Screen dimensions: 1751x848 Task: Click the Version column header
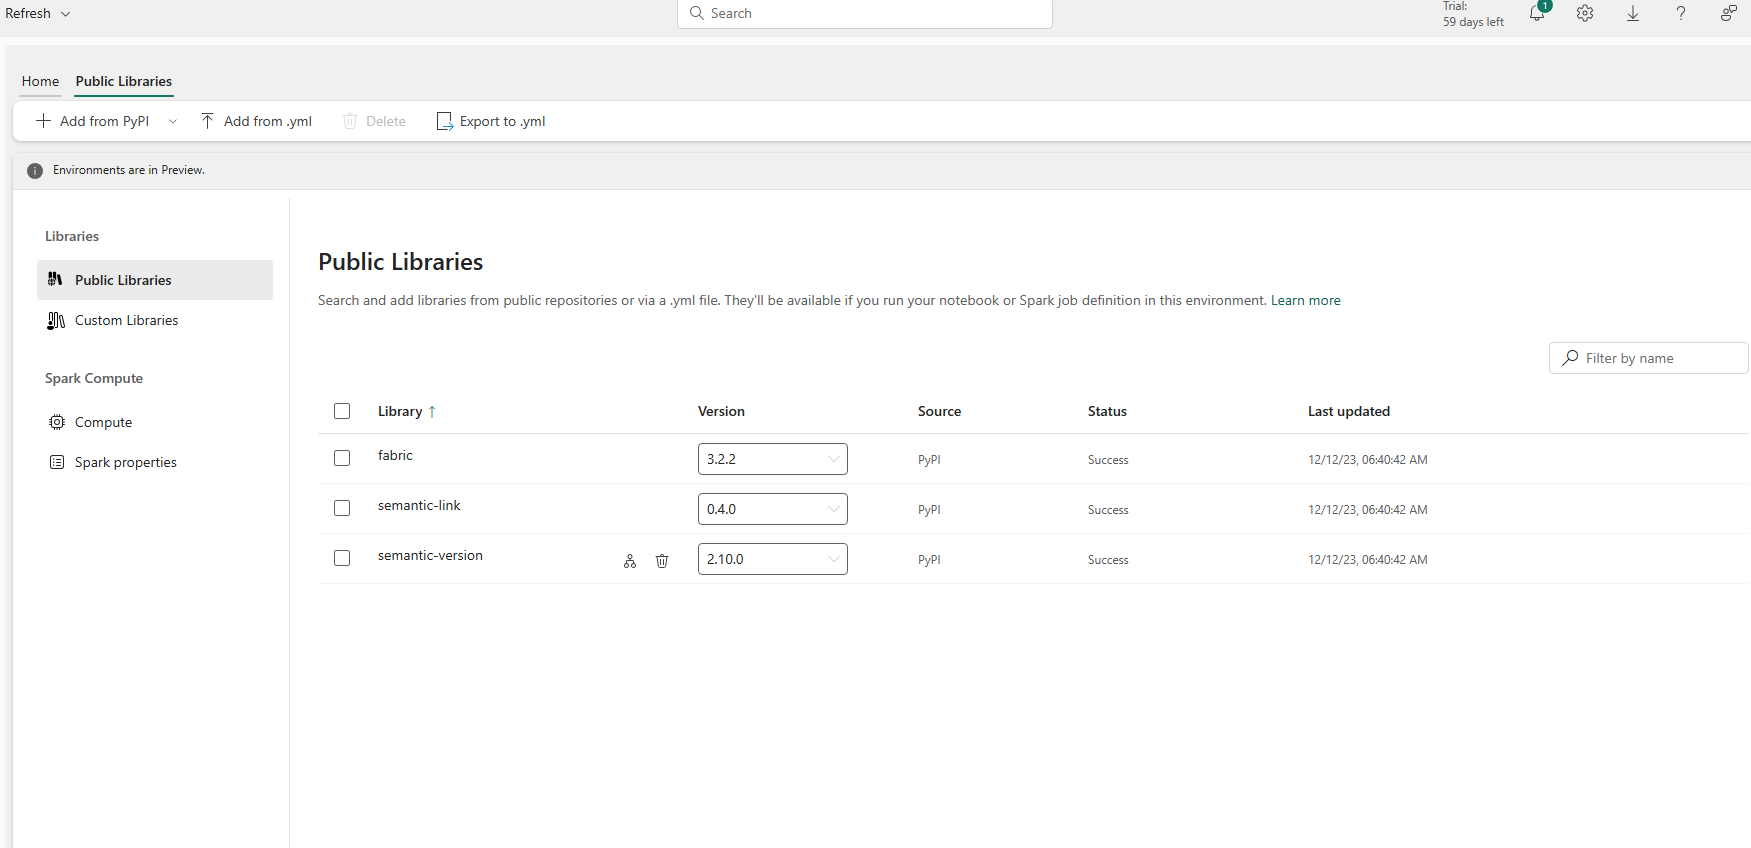[x=721, y=411]
